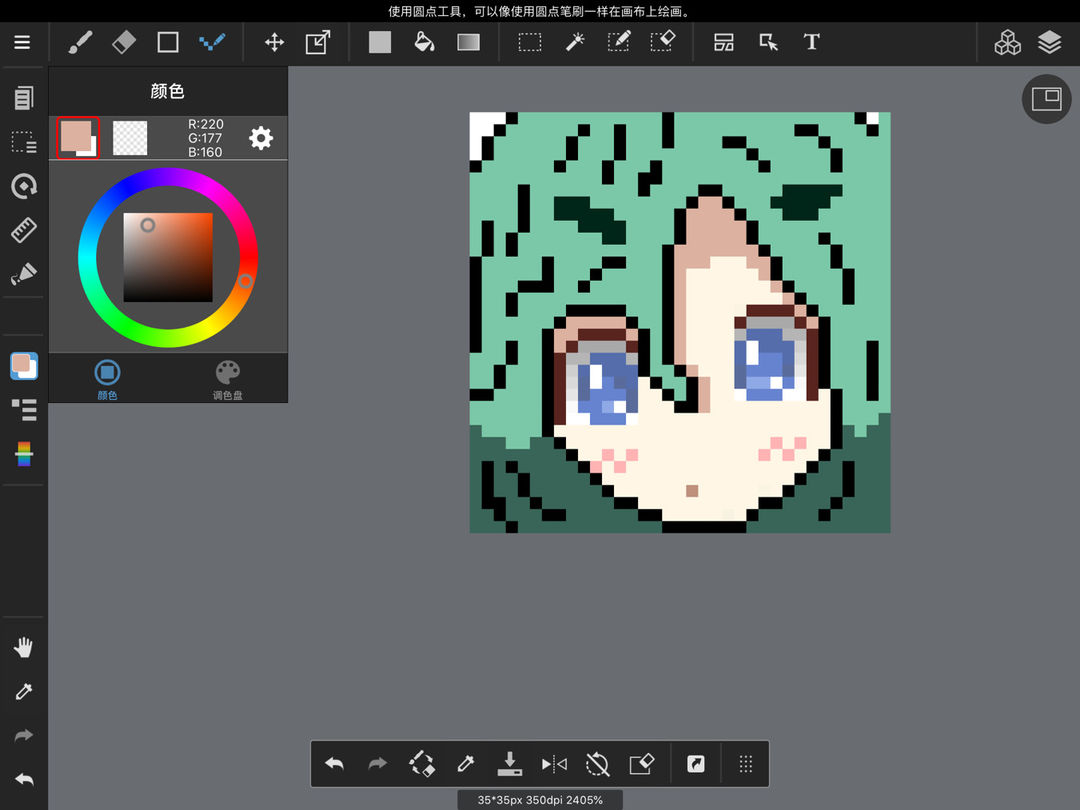The image size is (1080, 810).
Task: Click eyedropper in bottom toolbar
Action: tap(466, 763)
